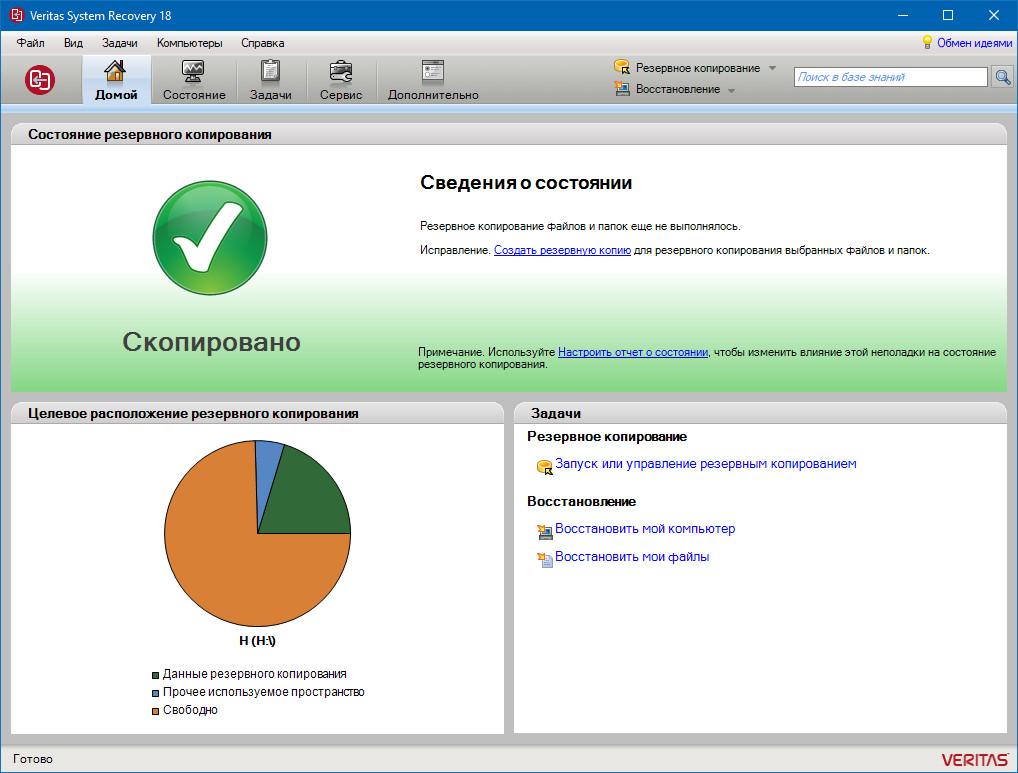
Task: Open the Справка menu
Action: pyautogui.click(x=262, y=43)
